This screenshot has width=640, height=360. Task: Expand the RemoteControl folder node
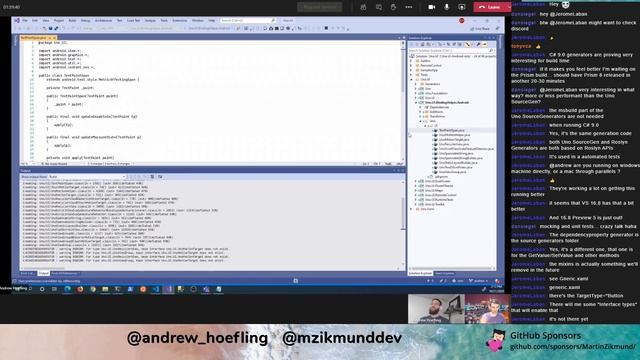pyautogui.click(x=411, y=65)
